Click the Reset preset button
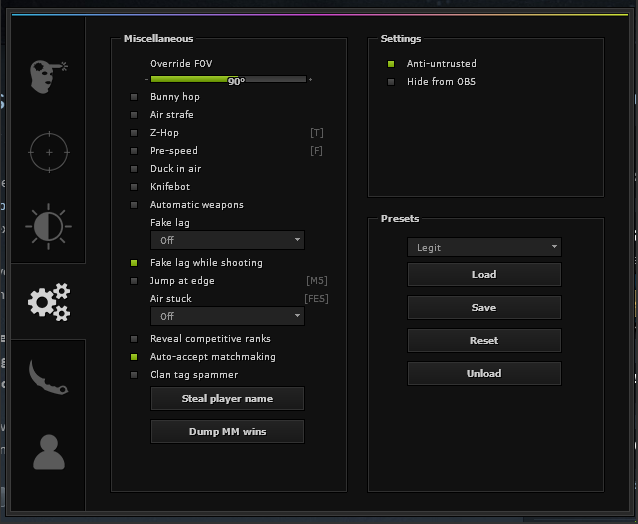This screenshot has width=638, height=524. pyautogui.click(x=484, y=341)
